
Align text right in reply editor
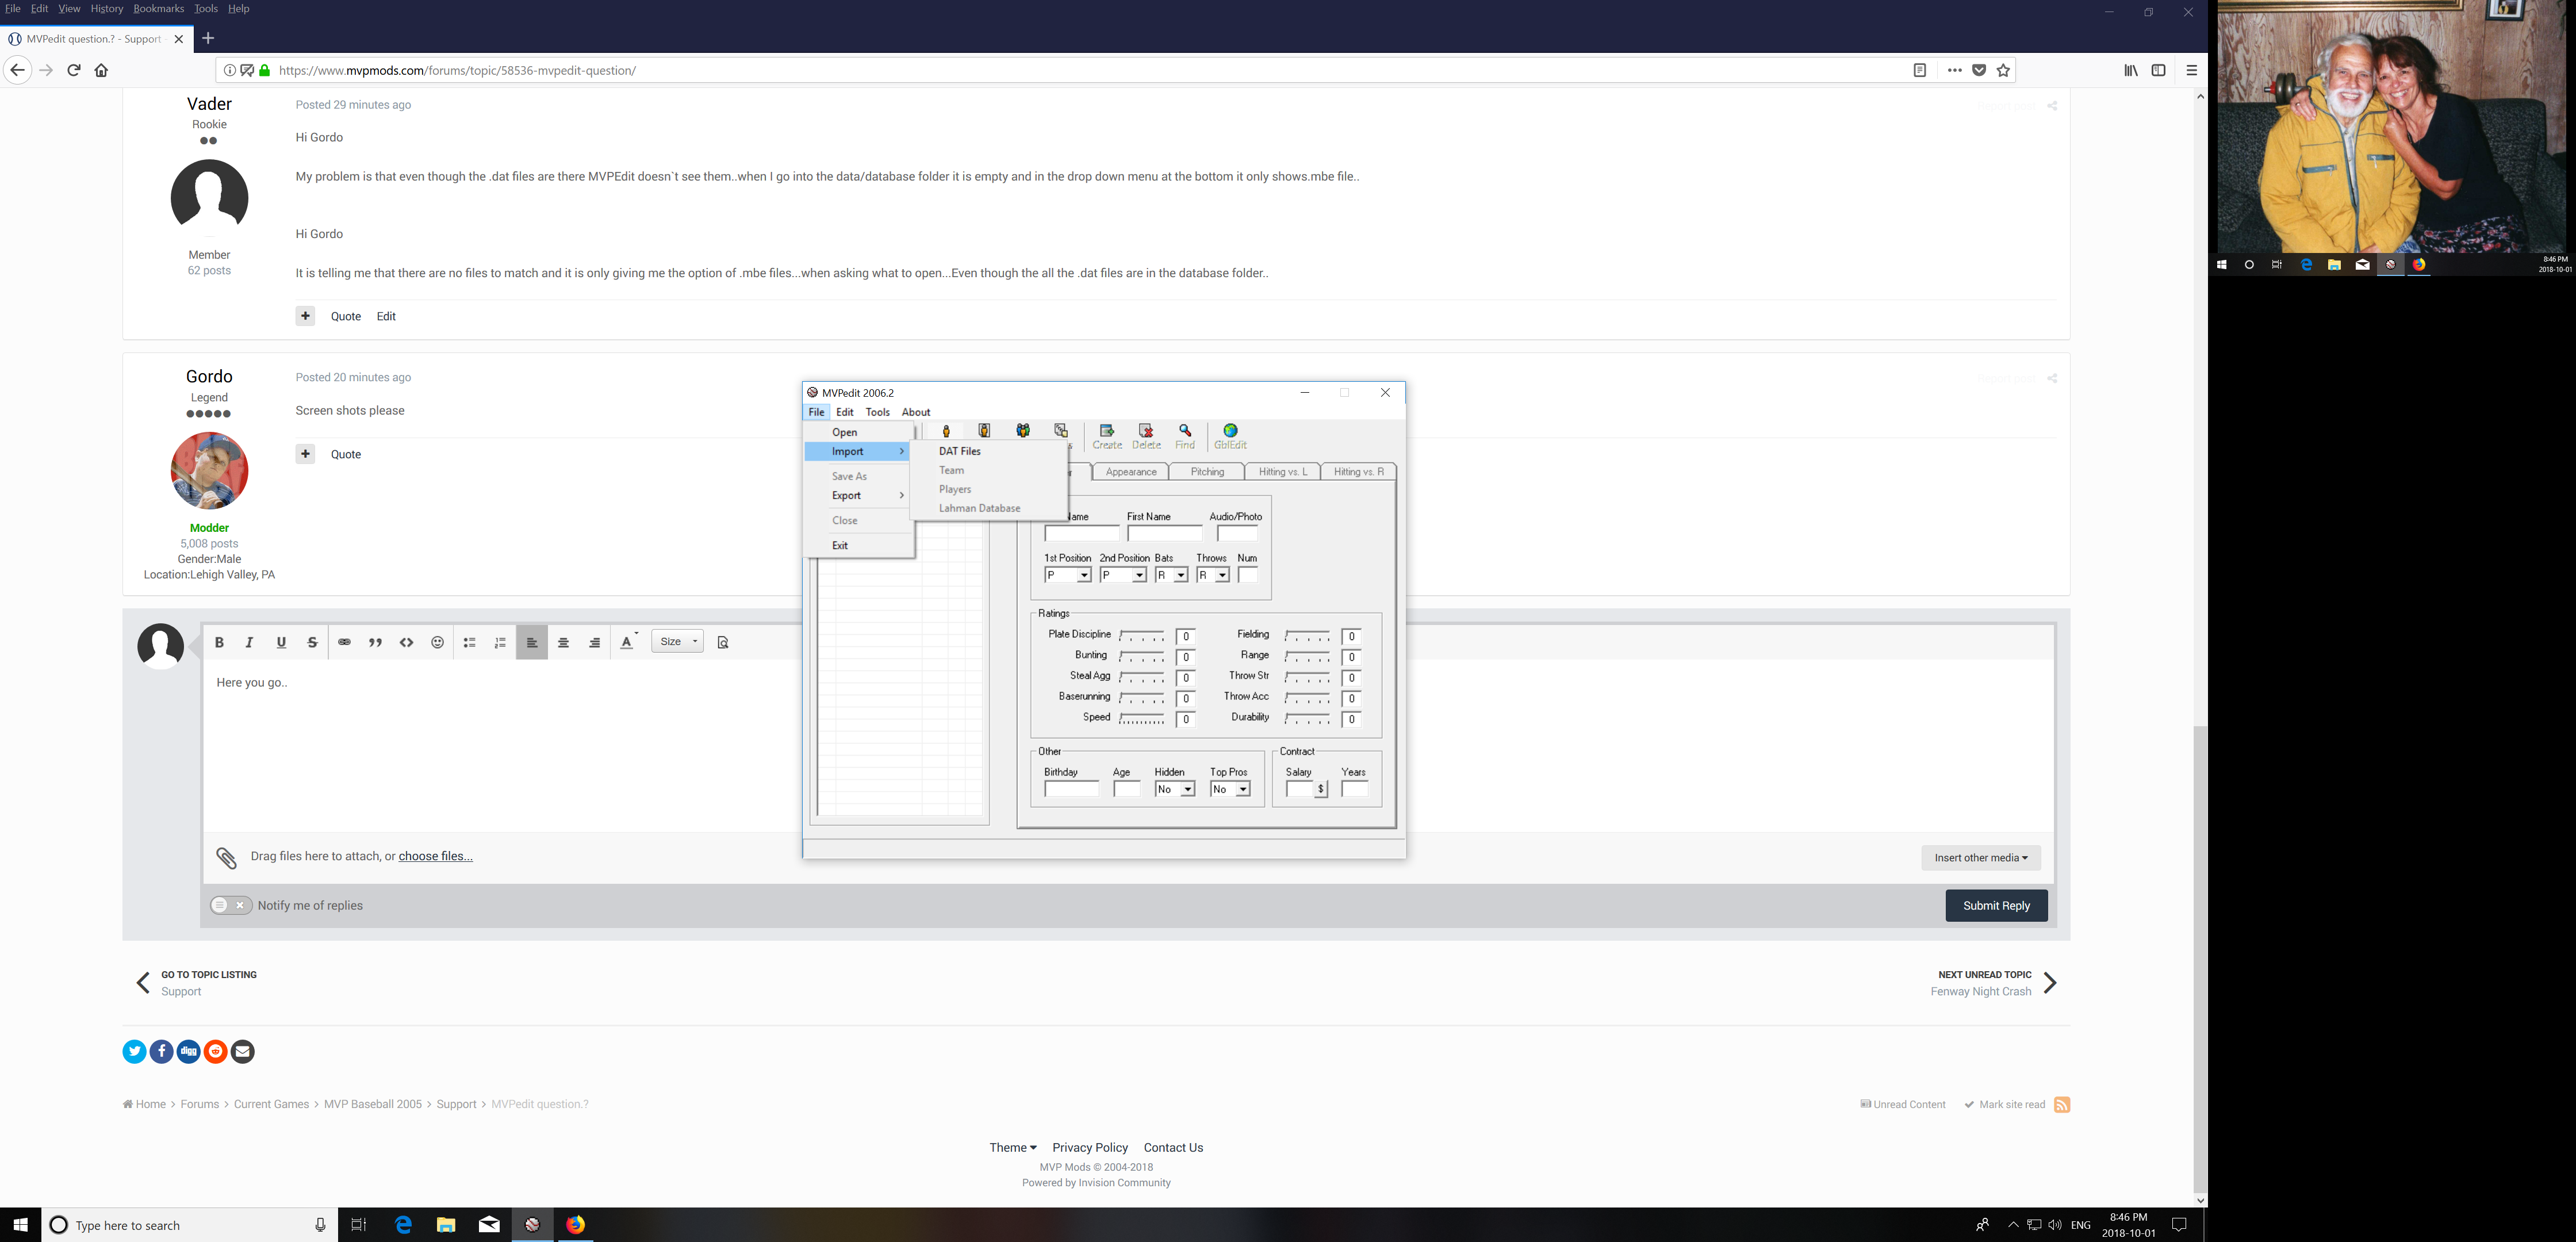pyautogui.click(x=595, y=642)
